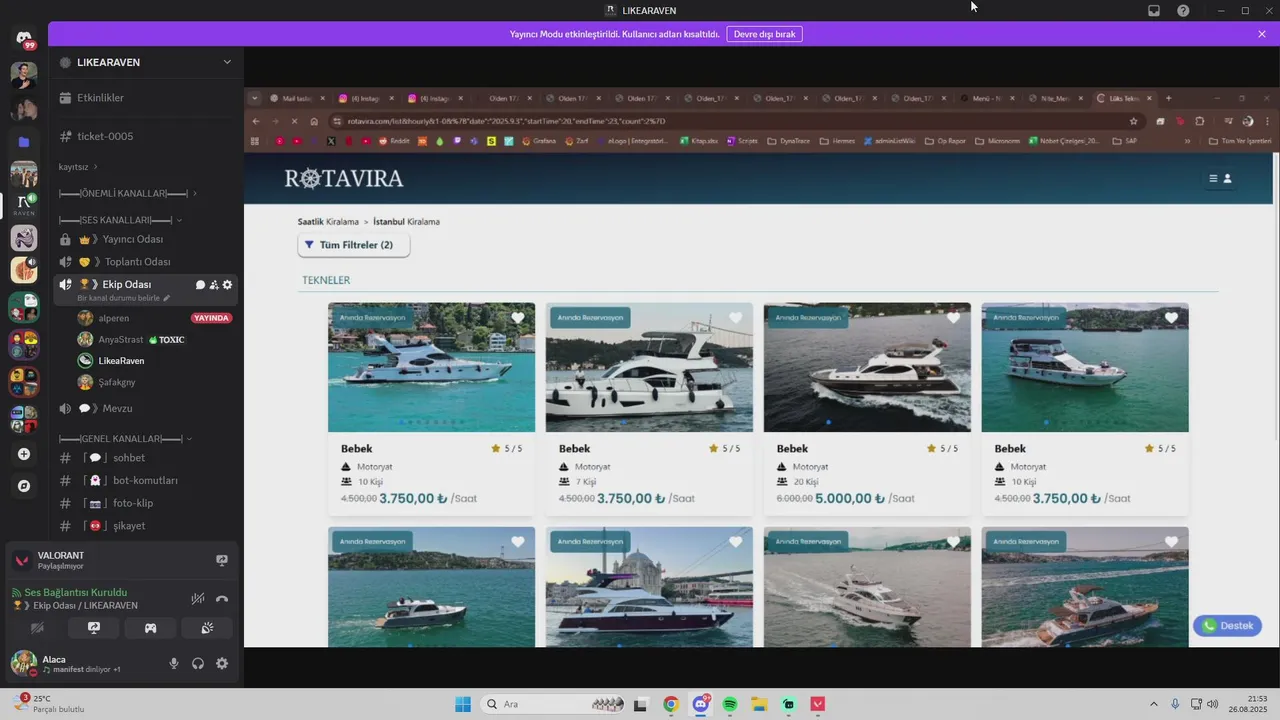Click Devre dışı bırak streamer mode button
This screenshot has width=1280, height=720.
(x=764, y=34)
